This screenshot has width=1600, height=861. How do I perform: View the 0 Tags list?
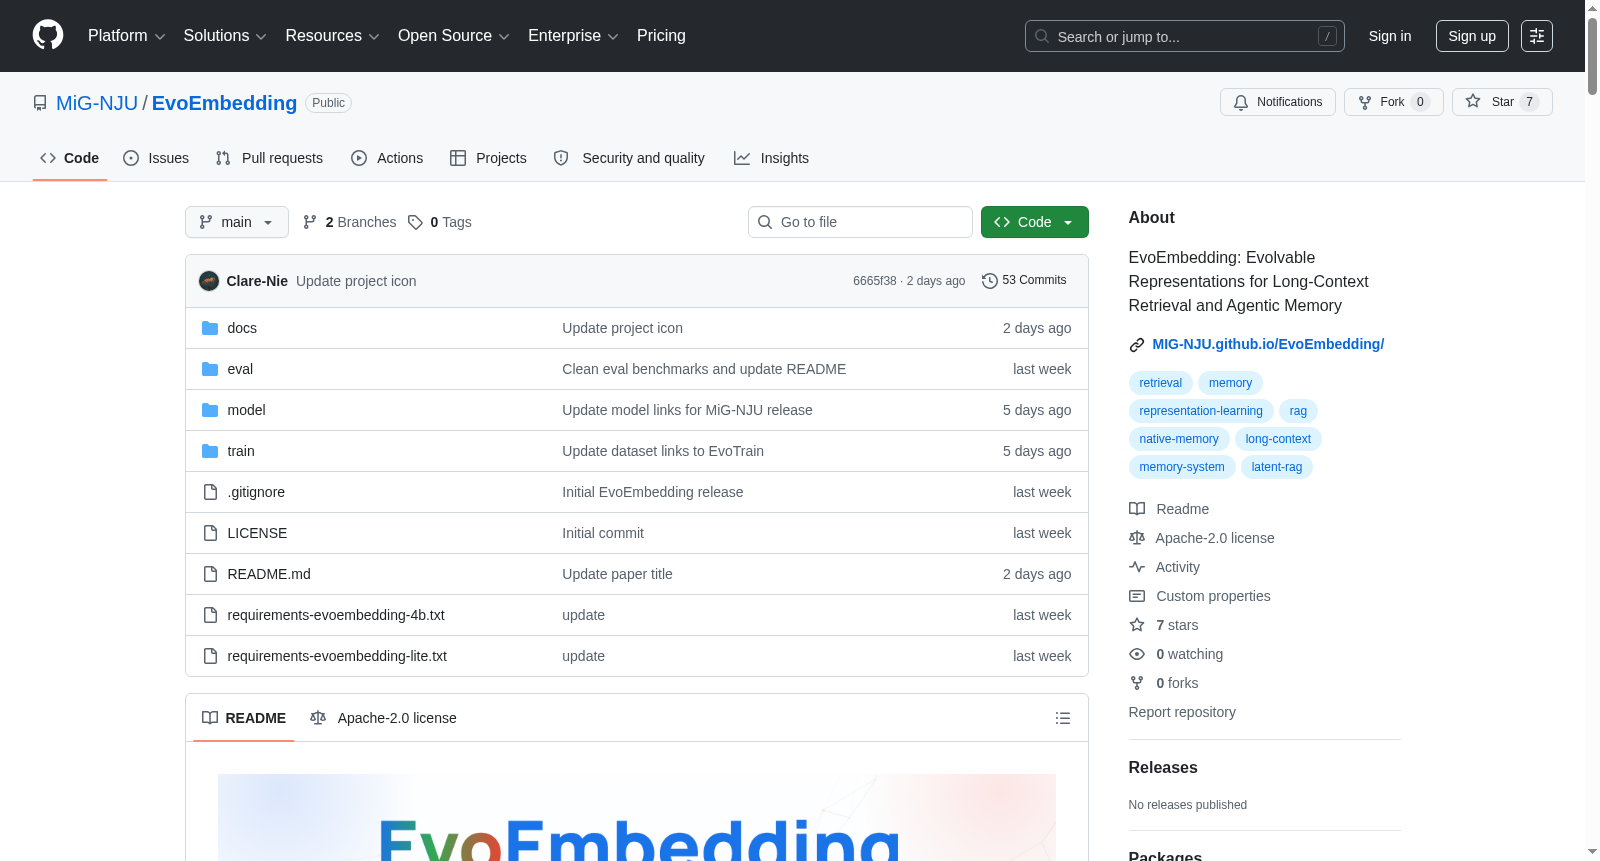click(440, 222)
